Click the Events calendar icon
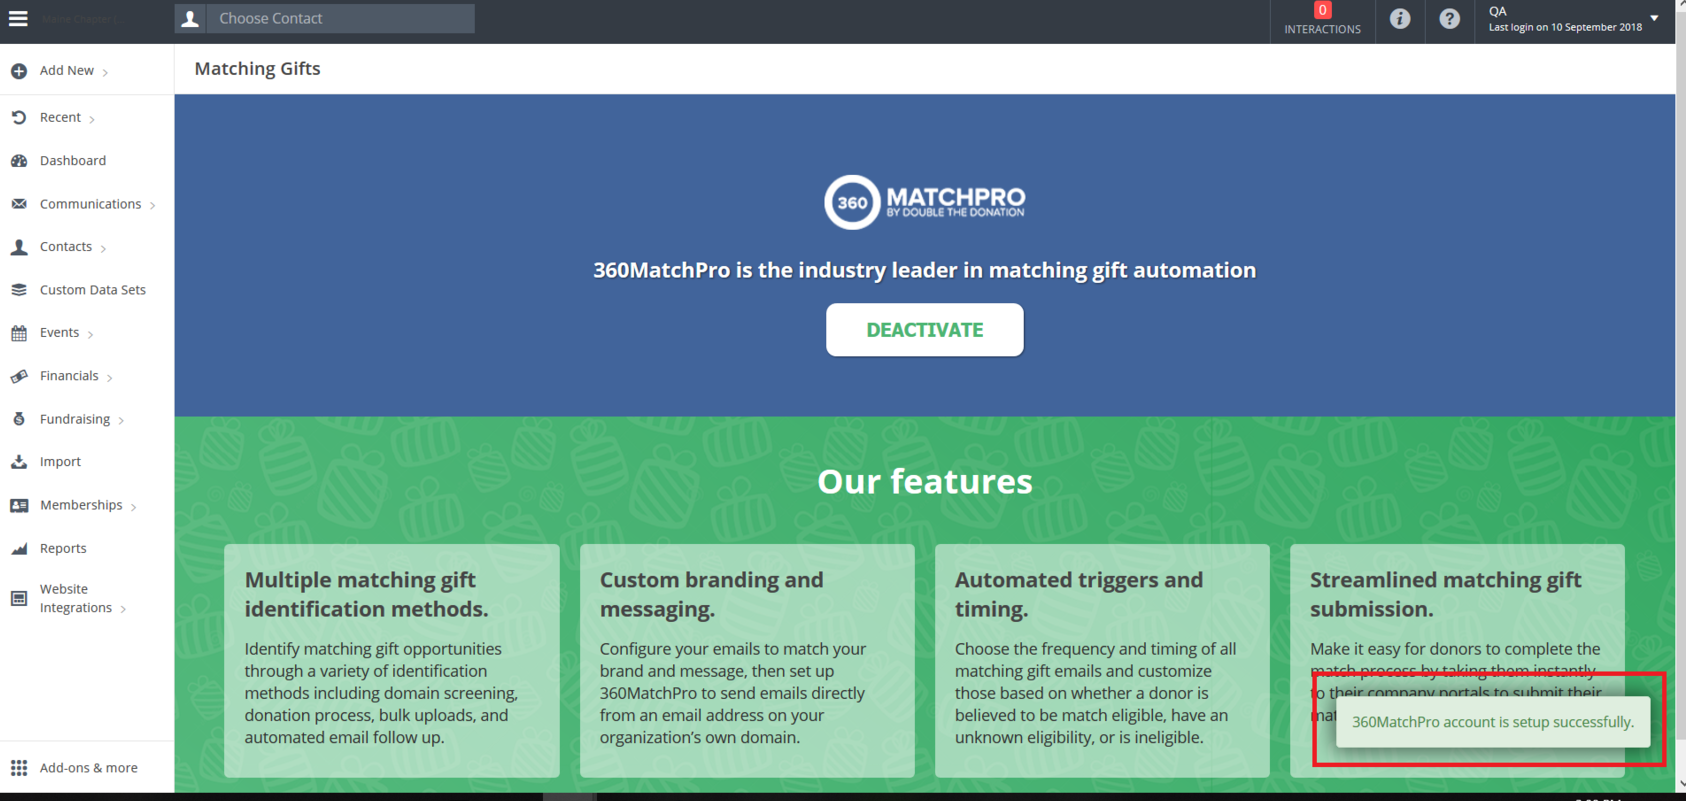This screenshot has width=1686, height=801. point(19,333)
